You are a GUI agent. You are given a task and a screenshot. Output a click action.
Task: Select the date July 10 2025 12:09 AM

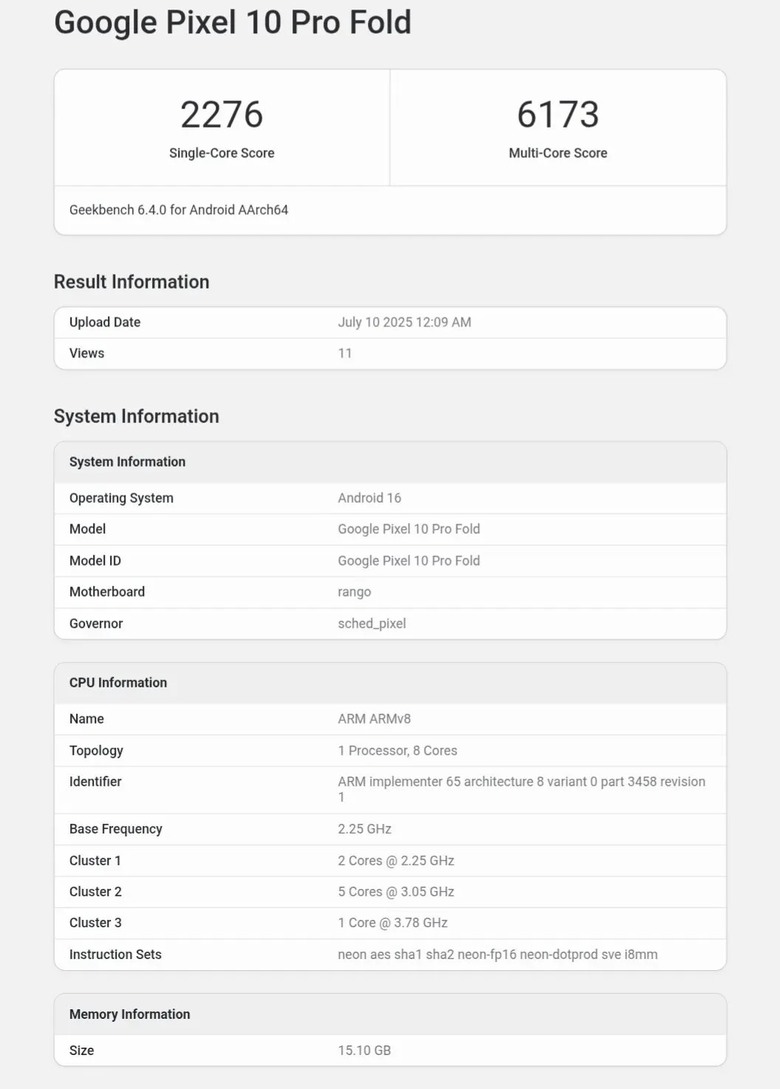[404, 322]
